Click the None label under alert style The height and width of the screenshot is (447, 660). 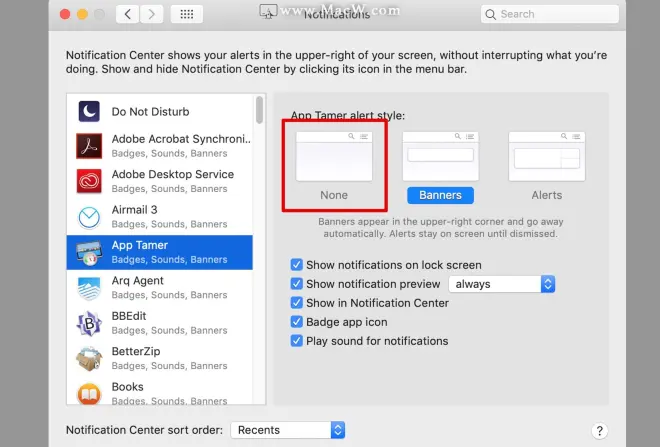[334, 195]
